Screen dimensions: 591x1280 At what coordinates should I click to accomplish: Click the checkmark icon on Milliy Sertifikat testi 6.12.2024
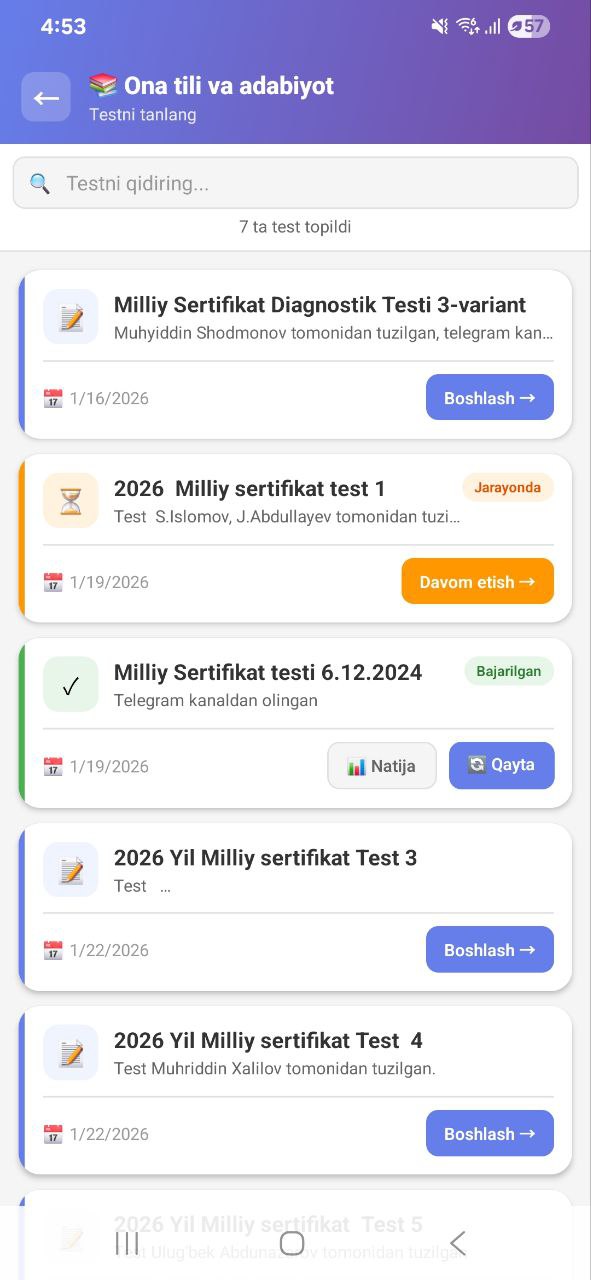point(70,684)
